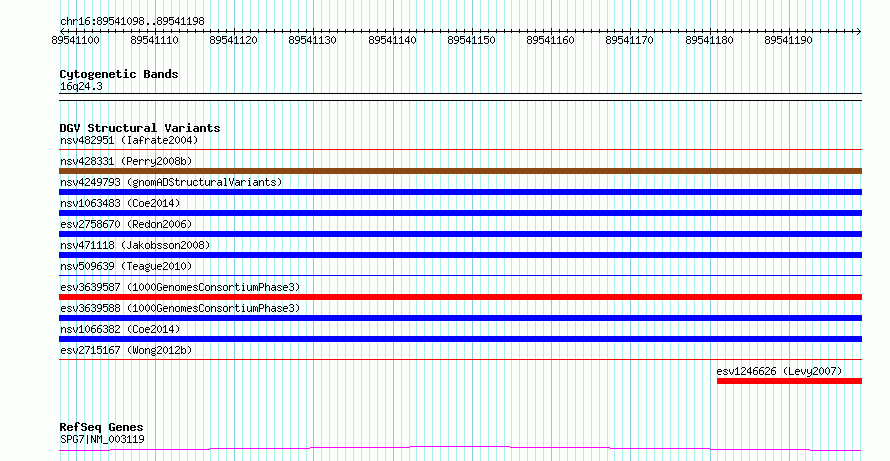This screenshot has height=461, width=890.
Task: Click ruler position 89541120
Action: [x=233, y=40]
